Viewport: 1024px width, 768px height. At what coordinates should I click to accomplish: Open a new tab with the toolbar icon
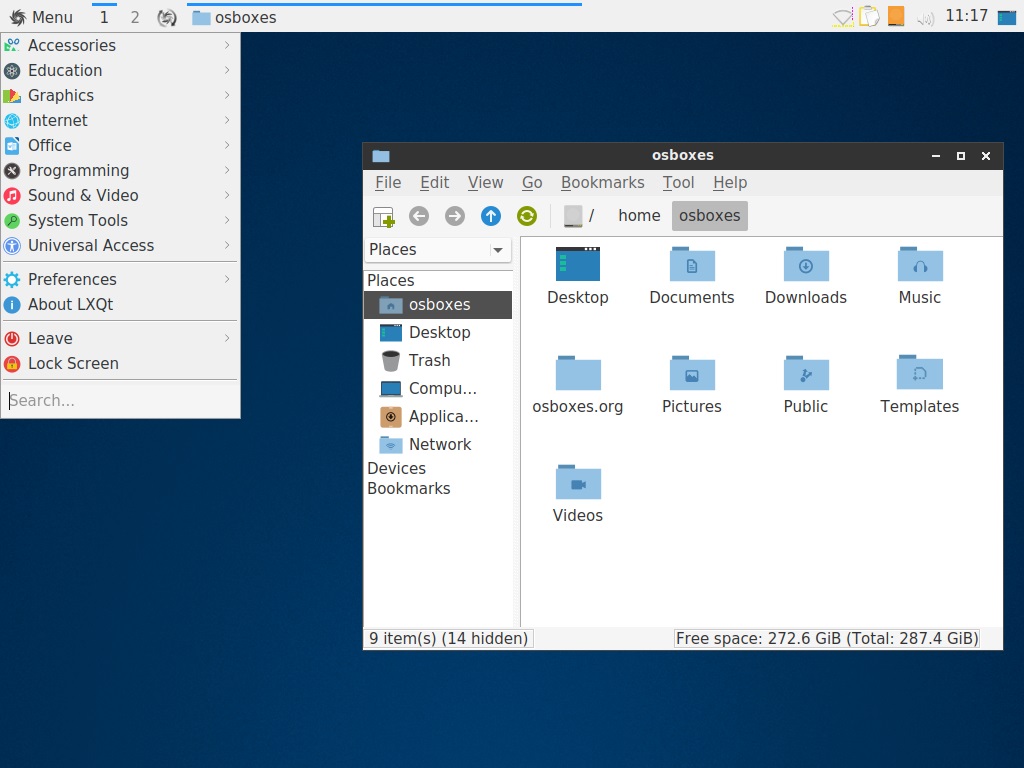383,216
